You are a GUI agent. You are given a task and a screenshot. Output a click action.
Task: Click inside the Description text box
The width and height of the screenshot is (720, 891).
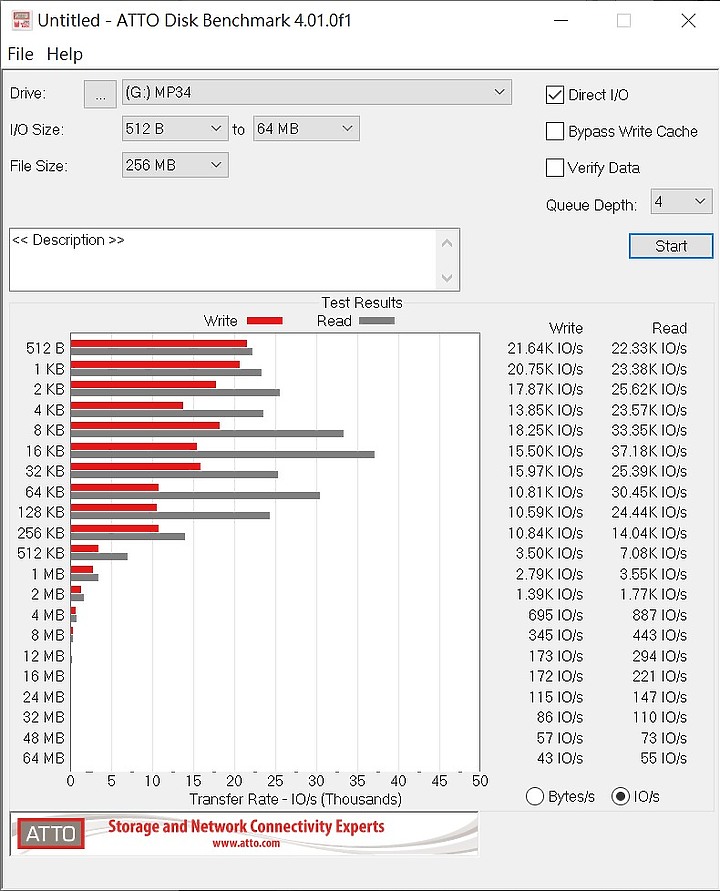pos(222,260)
